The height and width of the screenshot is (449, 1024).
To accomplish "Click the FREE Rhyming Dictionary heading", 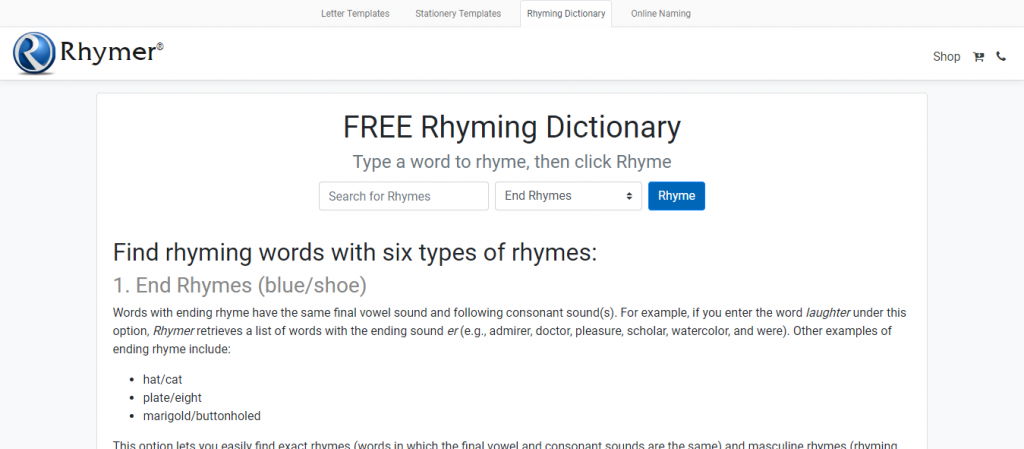I will [x=512, y=127].
